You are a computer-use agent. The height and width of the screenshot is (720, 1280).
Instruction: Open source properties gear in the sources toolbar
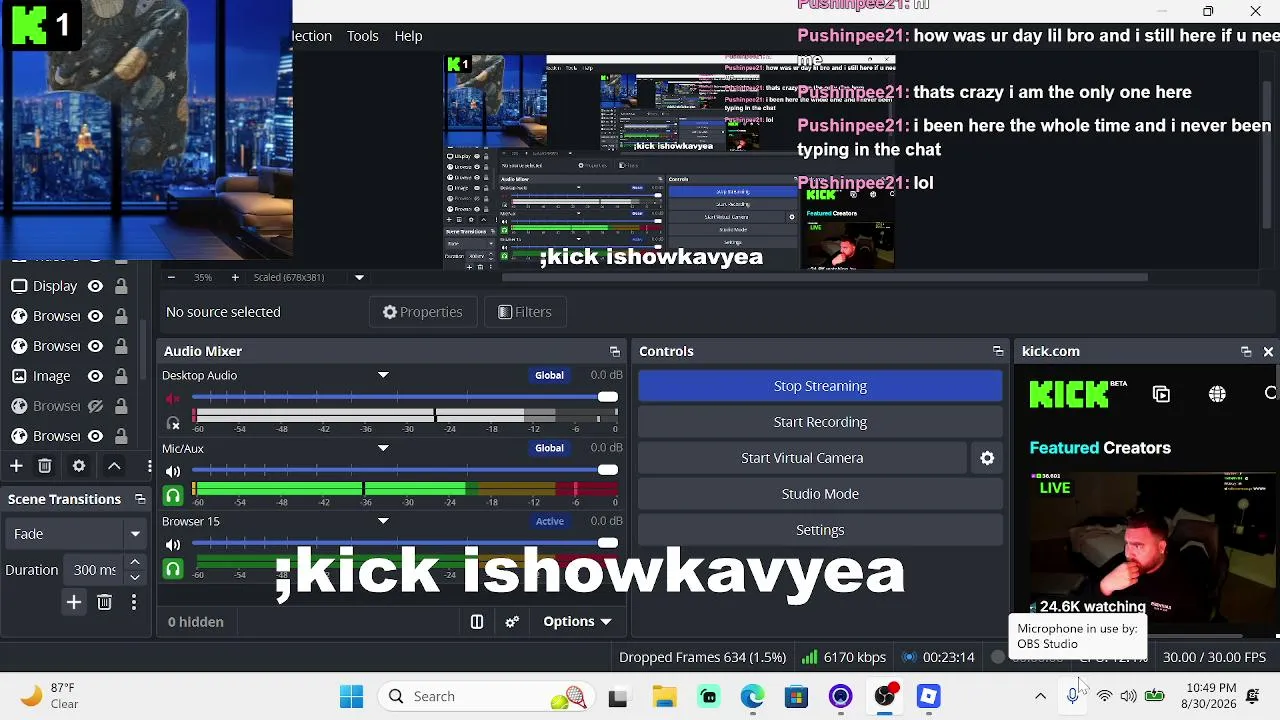pyautogui.click(x=79, y=466)
